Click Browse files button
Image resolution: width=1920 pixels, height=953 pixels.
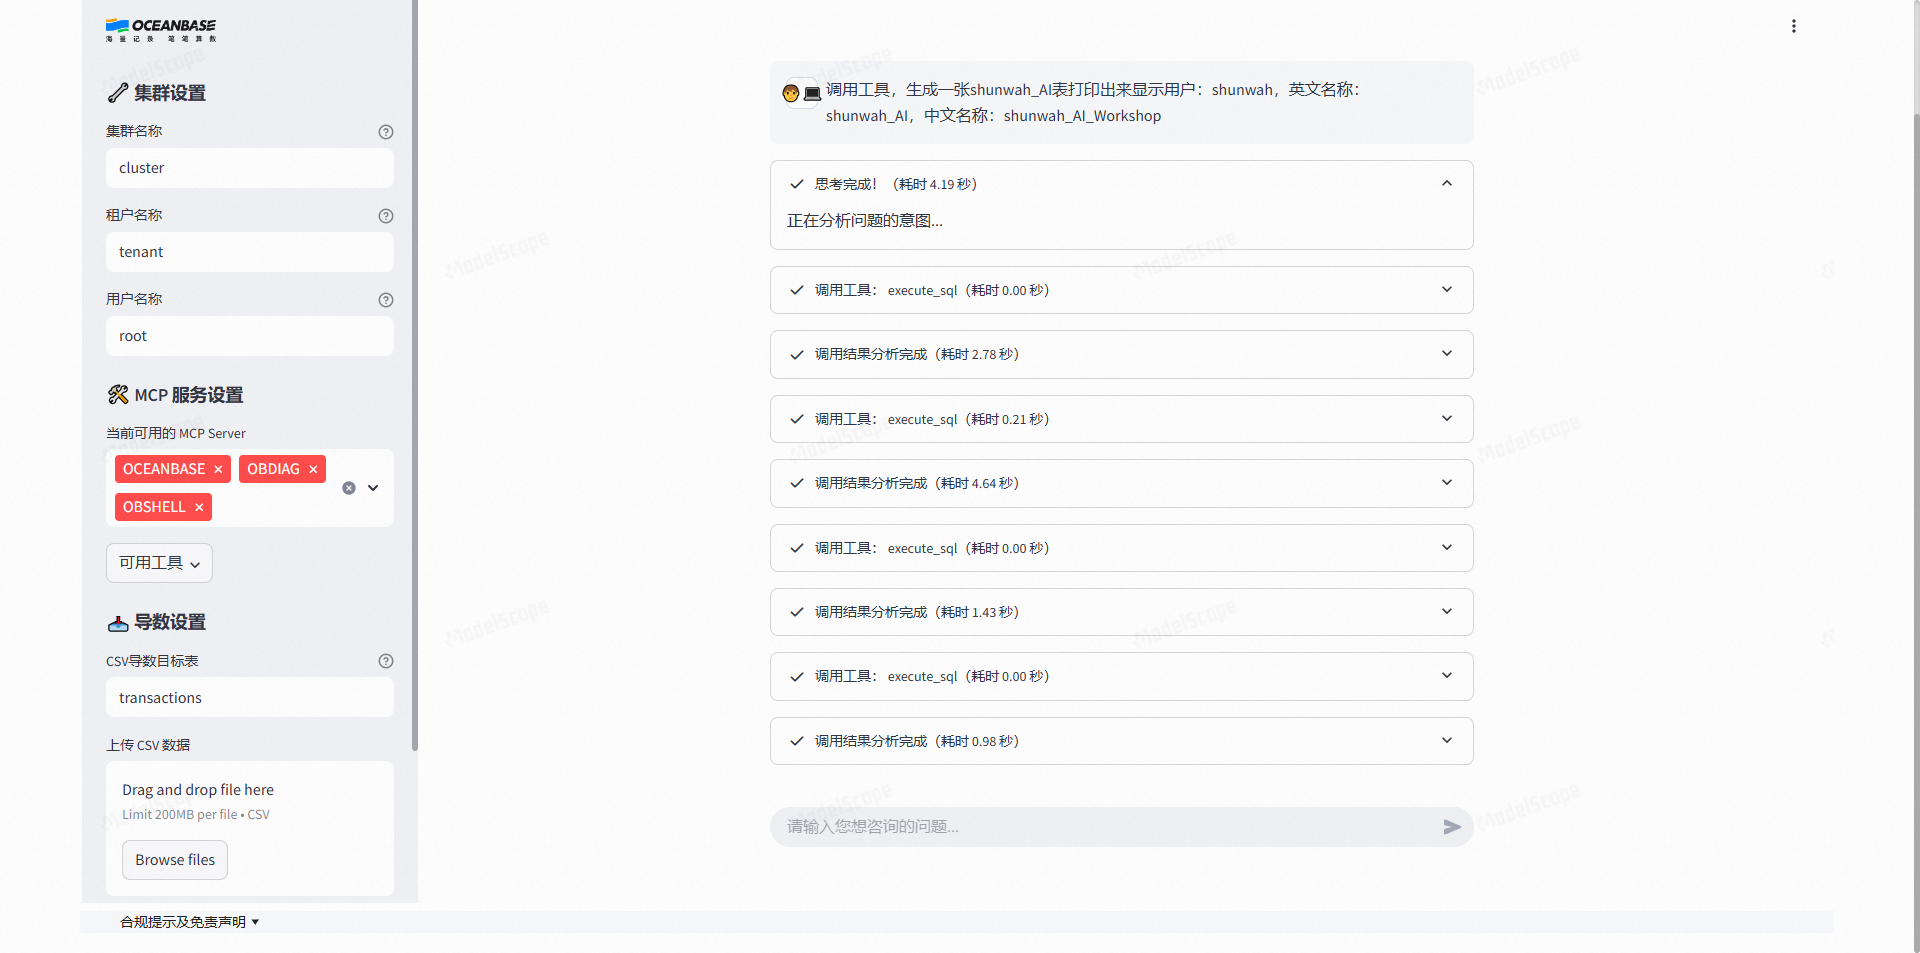coord(175,860)
